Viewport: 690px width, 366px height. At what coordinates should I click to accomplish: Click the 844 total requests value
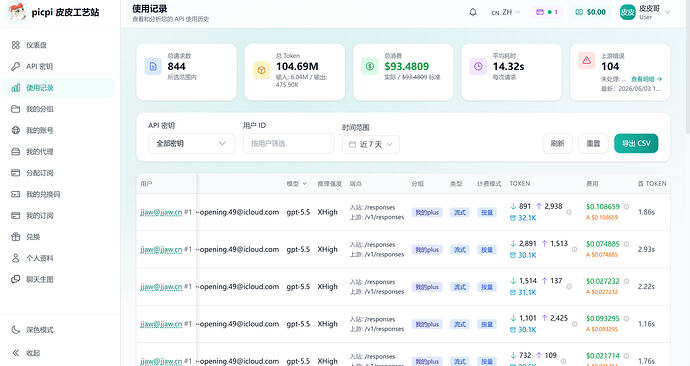click(x=176, y=66)
